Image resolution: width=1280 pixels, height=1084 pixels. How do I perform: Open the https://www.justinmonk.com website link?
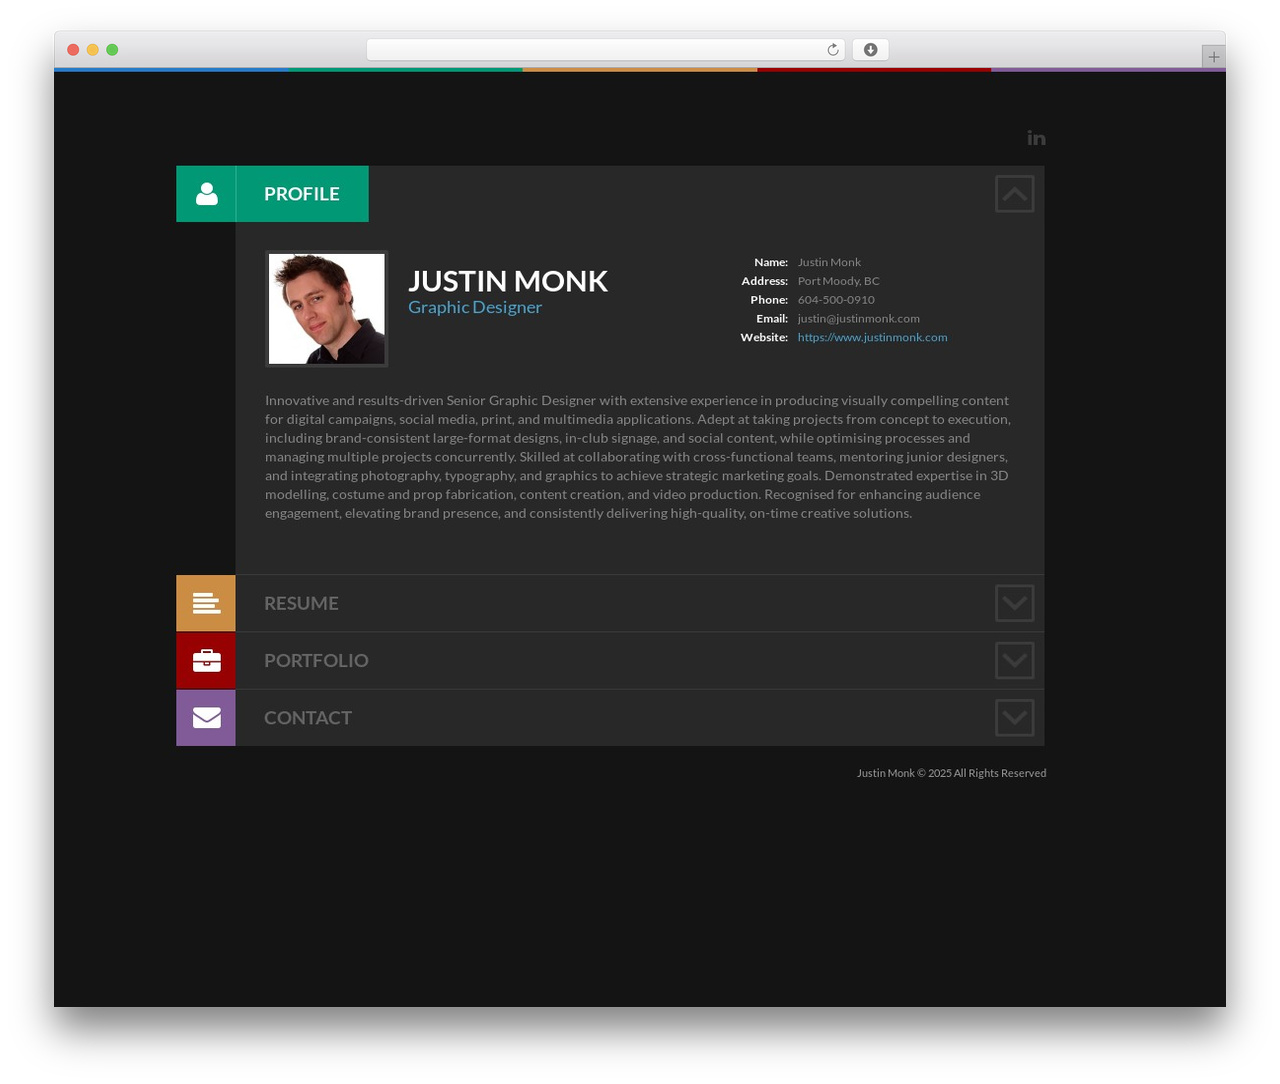pyautogui.click(x=872, y=337)
